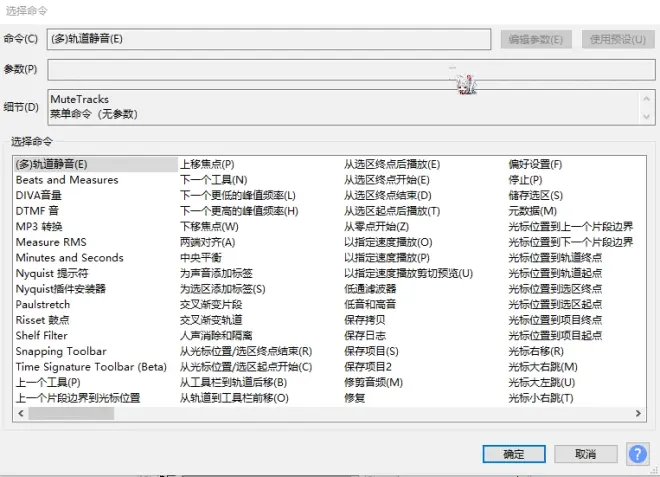This screenshot has width=660, height=477.
Task: Click into the 参数(P) input field
Action: click(351, 69)
